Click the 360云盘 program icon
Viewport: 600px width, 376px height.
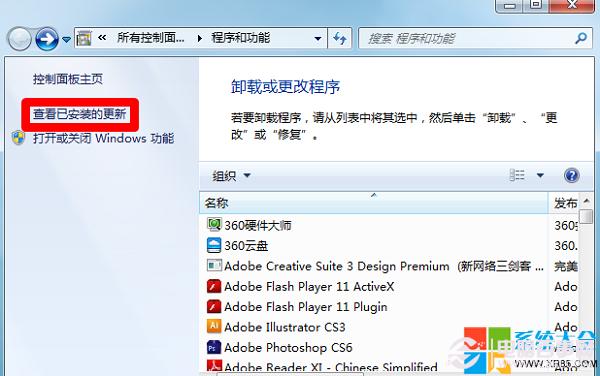(214, 245)
